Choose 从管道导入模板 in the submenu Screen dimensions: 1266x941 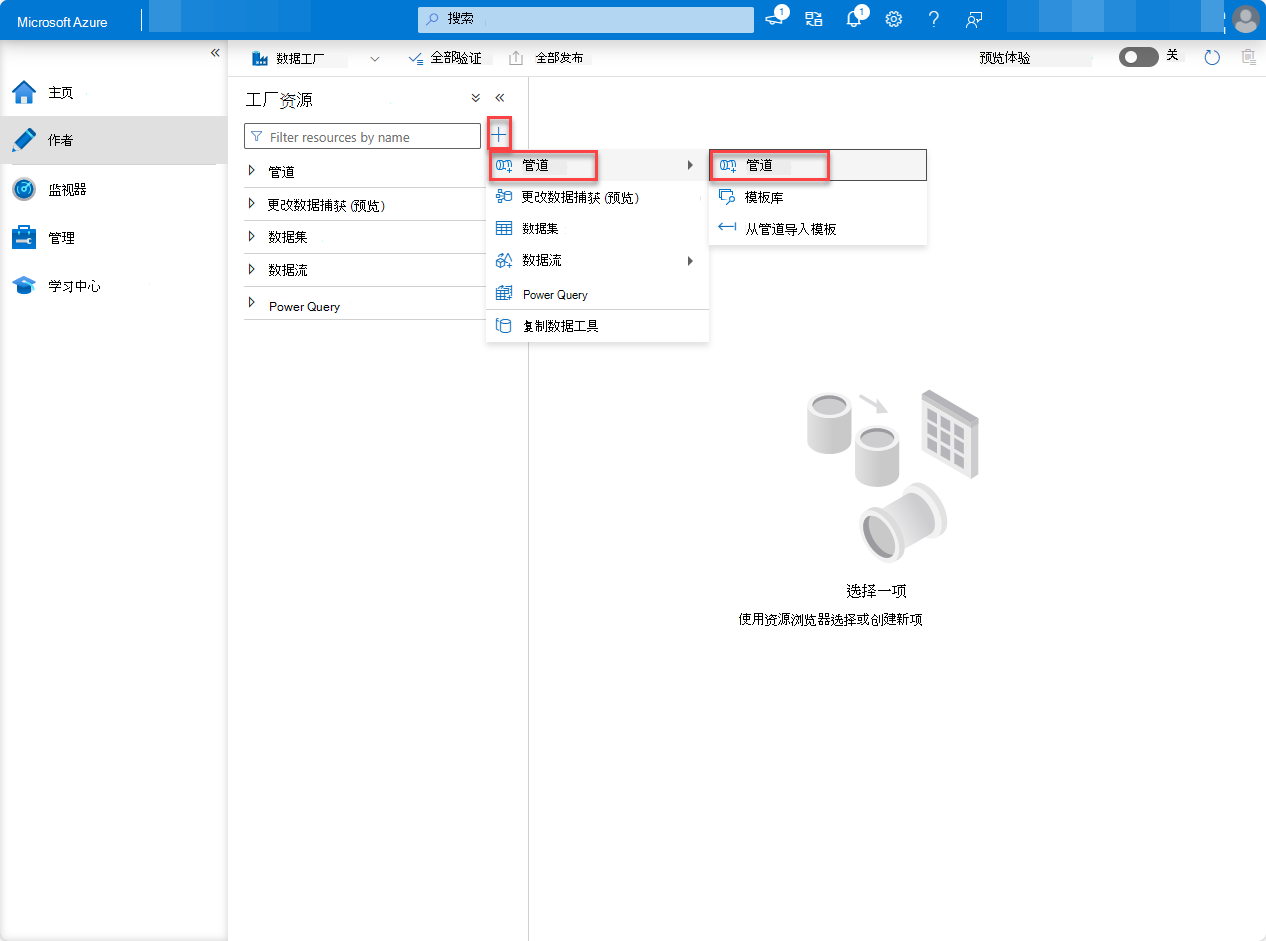tap(818, 229)
